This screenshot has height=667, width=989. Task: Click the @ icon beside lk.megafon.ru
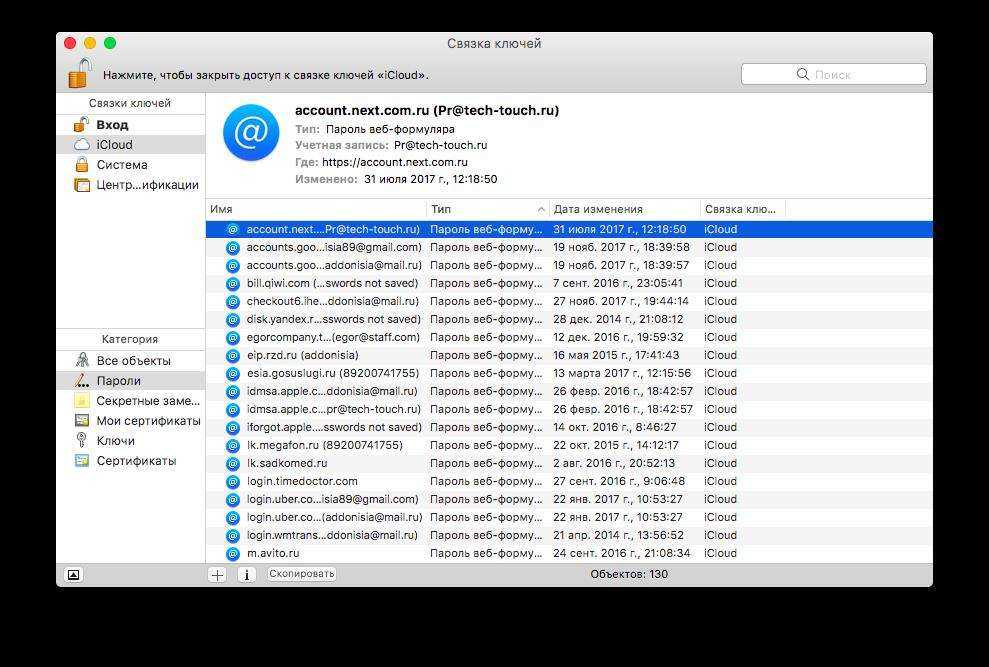233,446
